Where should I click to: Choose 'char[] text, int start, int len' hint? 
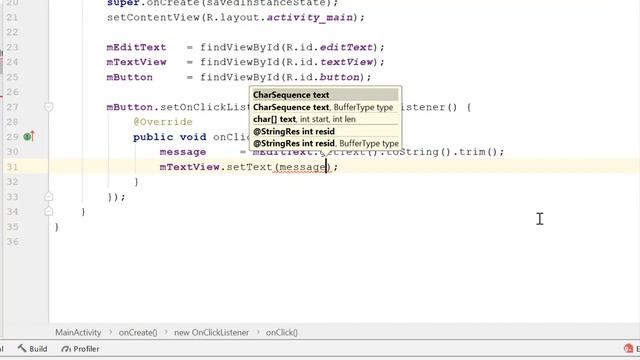[x=325, y=119]
